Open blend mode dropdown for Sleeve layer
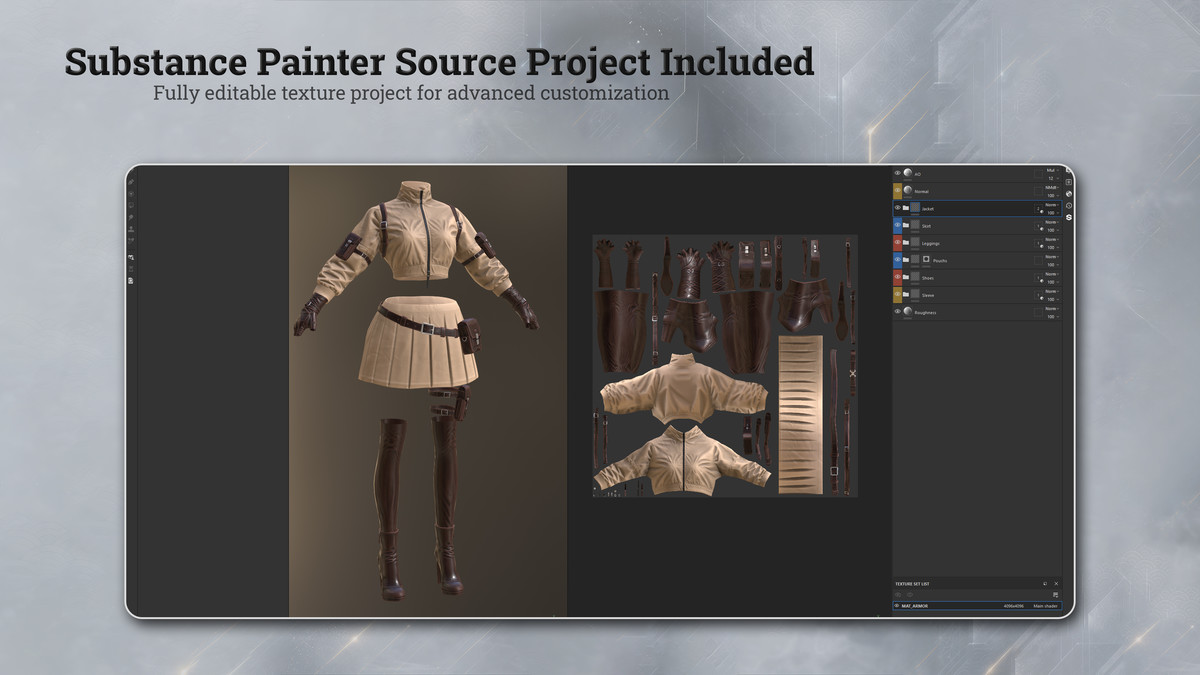 click(x=1052, y=291)
